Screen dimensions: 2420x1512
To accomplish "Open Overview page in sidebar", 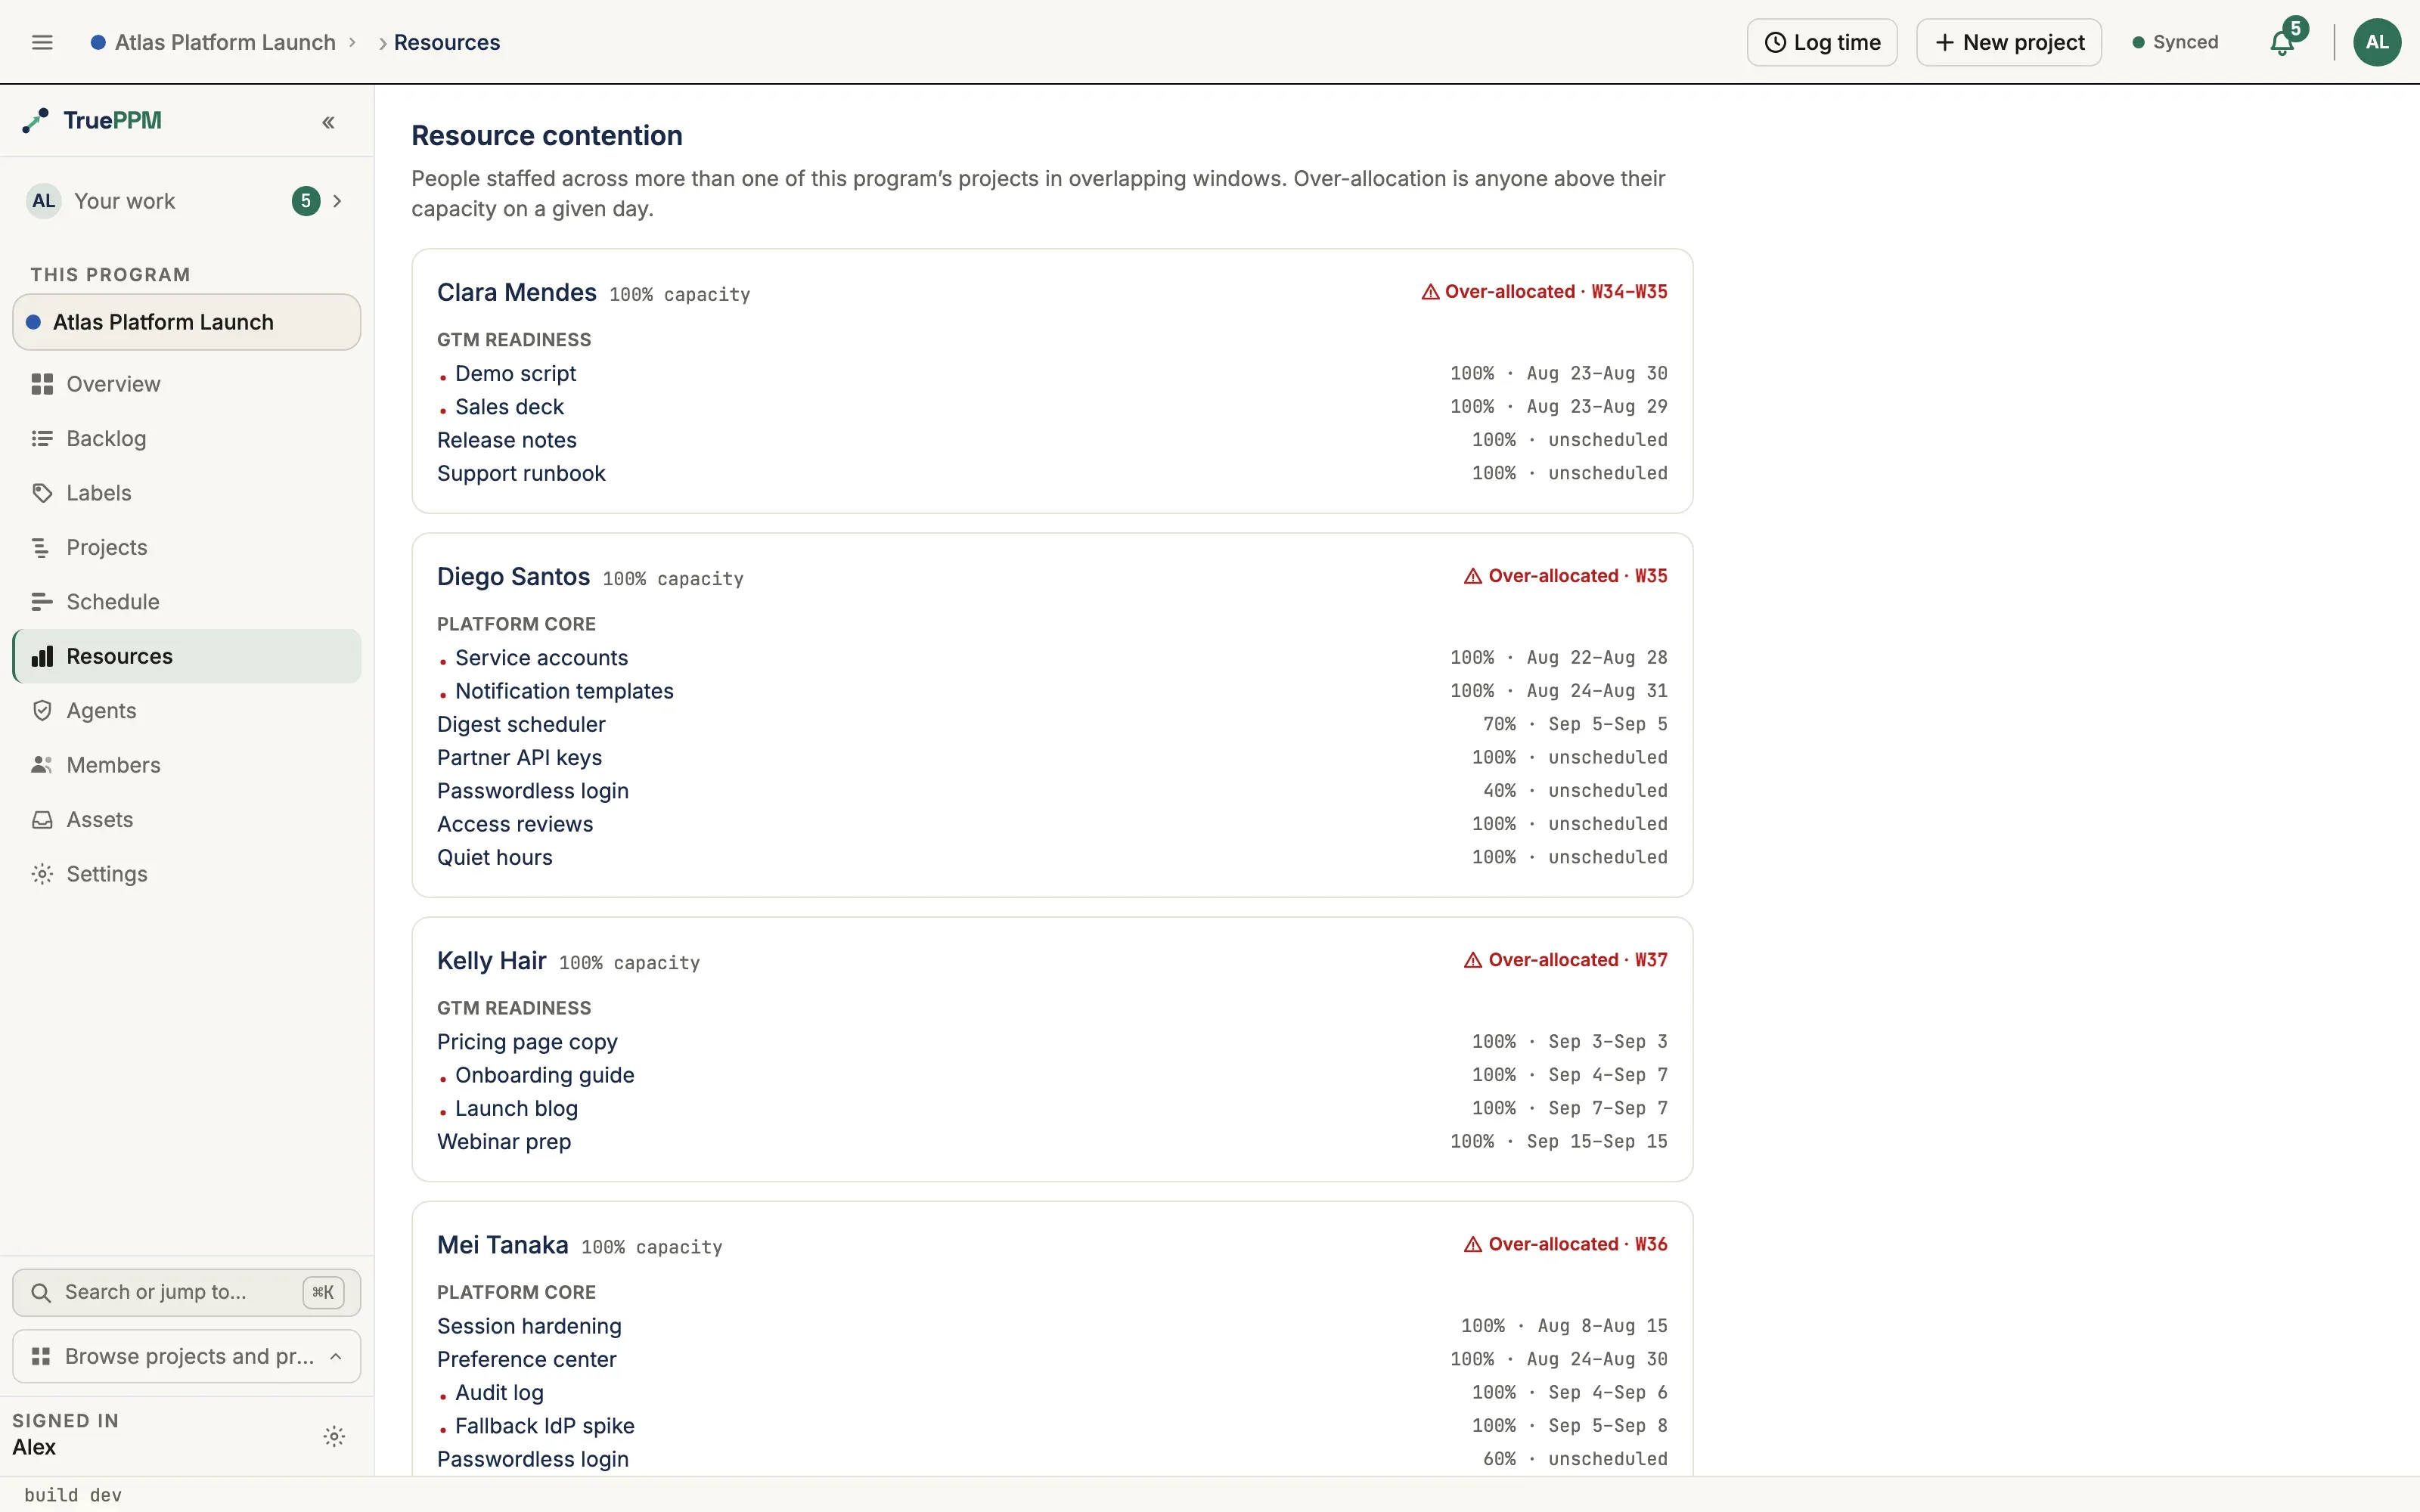I will 187,384.
